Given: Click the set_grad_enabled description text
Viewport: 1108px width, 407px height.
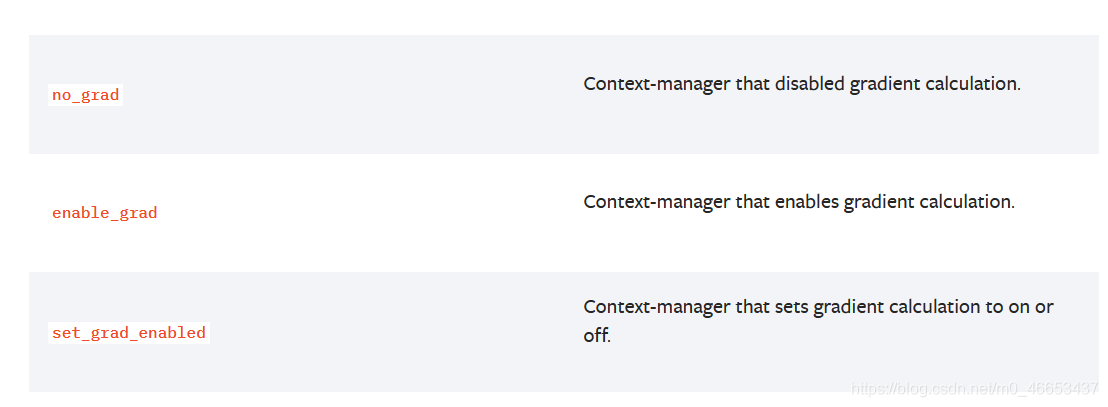Looking at the screenshot, I should click(817, 307).
